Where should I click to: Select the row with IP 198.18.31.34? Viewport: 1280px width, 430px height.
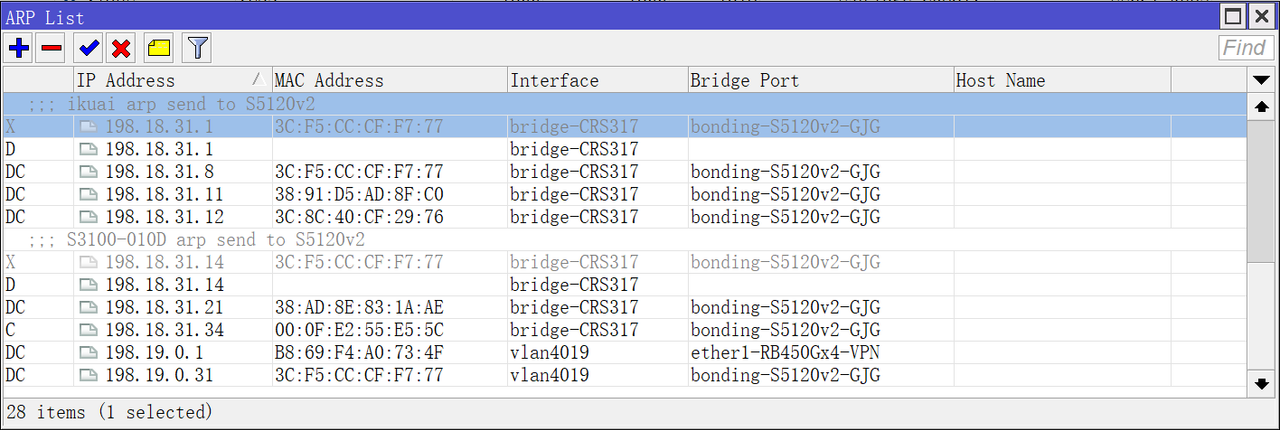point(625,330)
